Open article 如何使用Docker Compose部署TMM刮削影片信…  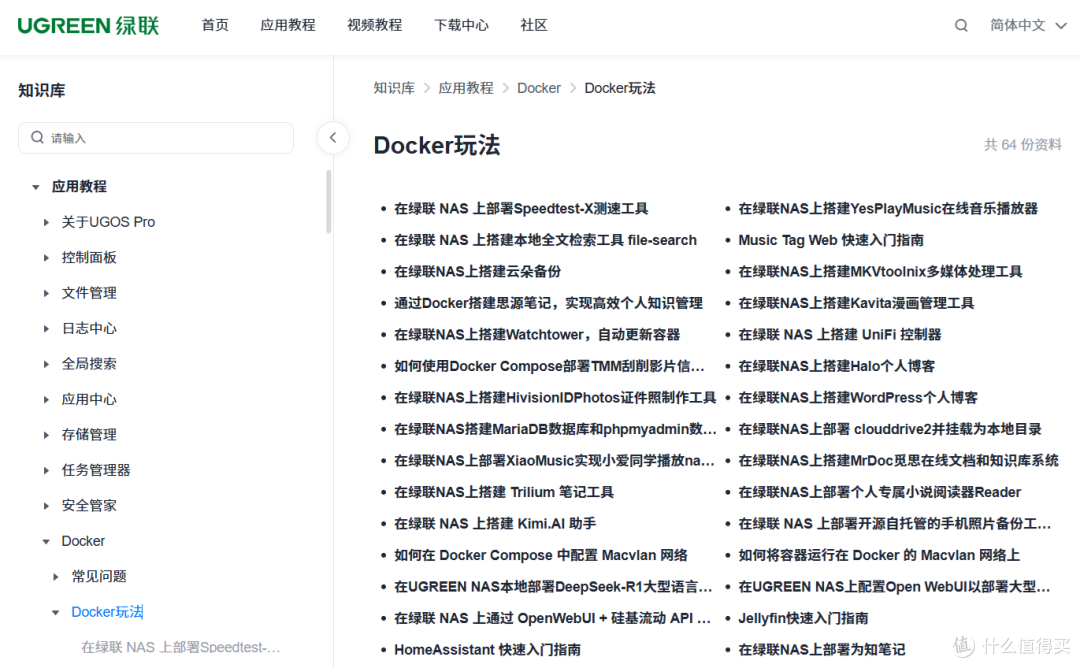pos(549,366)
